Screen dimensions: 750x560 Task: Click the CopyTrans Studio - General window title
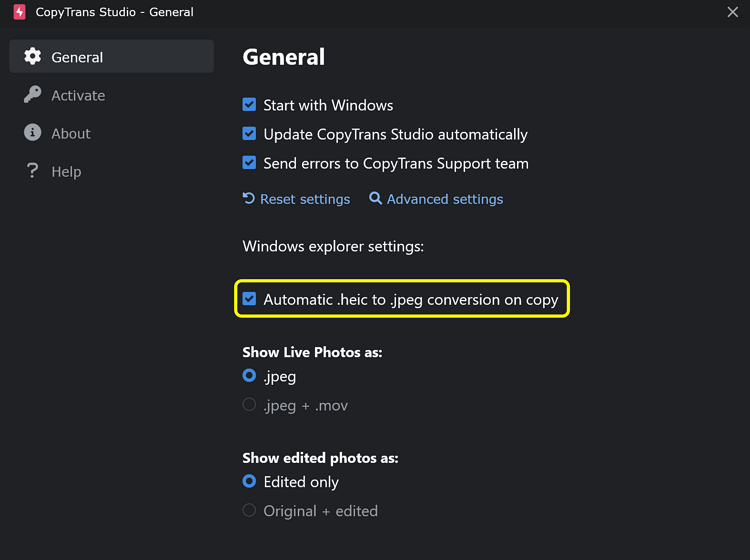(x=114, y=12)
